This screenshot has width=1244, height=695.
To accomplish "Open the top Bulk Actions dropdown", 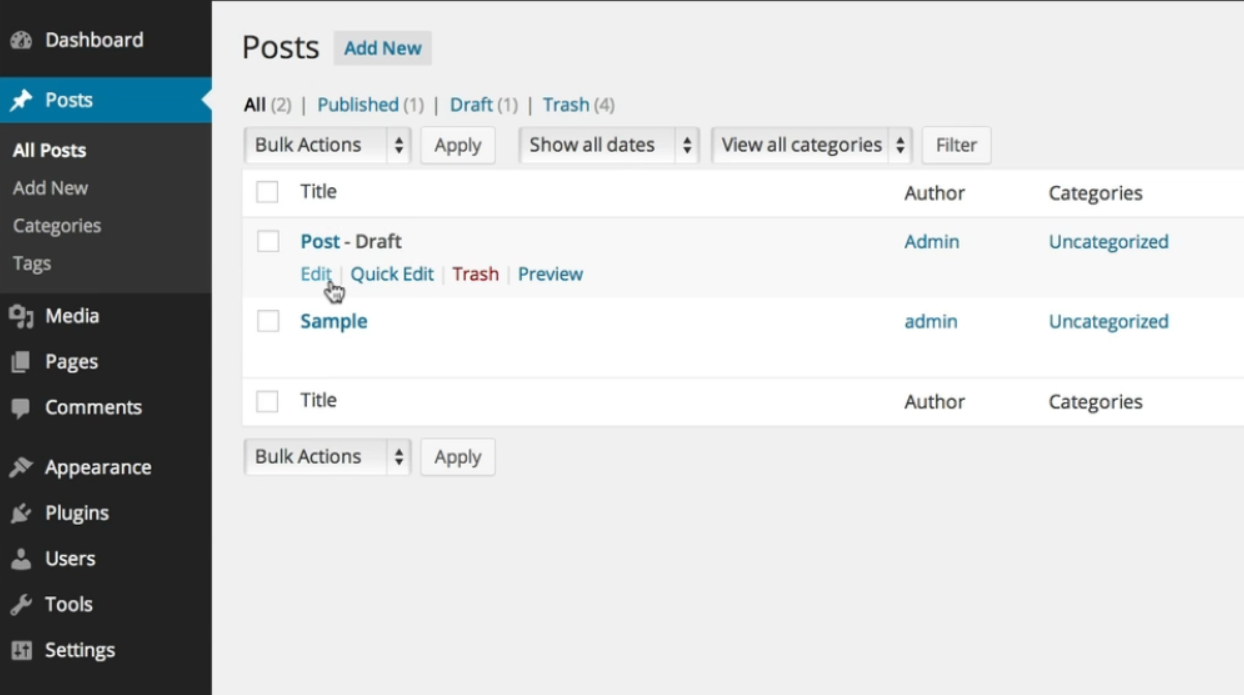I will 328,145.
